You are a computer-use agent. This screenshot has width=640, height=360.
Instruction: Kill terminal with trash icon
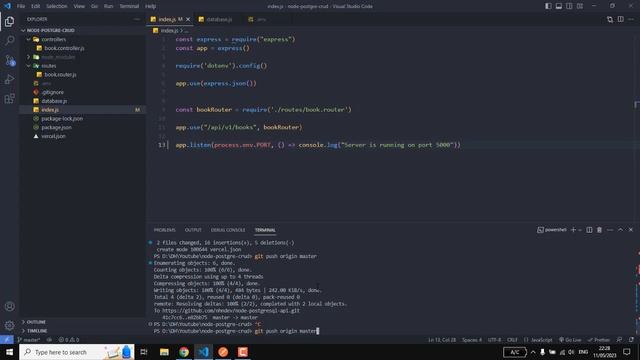599,230
